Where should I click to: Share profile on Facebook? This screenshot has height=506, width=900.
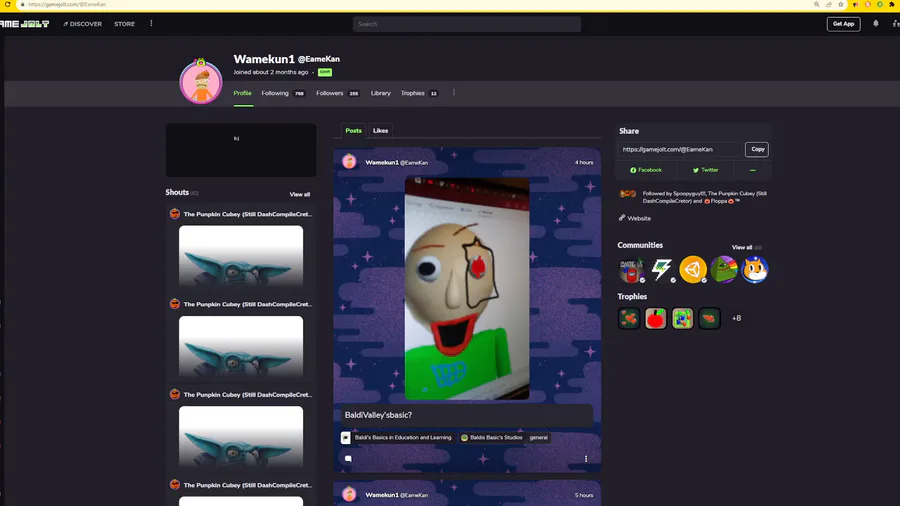click(x=646, y=170)
